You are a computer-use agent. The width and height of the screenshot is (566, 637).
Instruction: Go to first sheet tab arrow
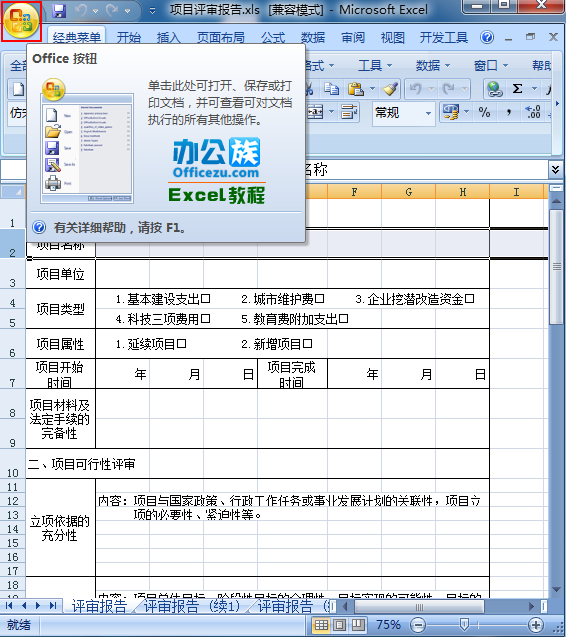9,606
